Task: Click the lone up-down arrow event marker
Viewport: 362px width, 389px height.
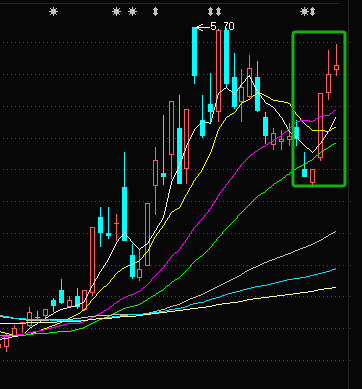Action: click(155, 12)
